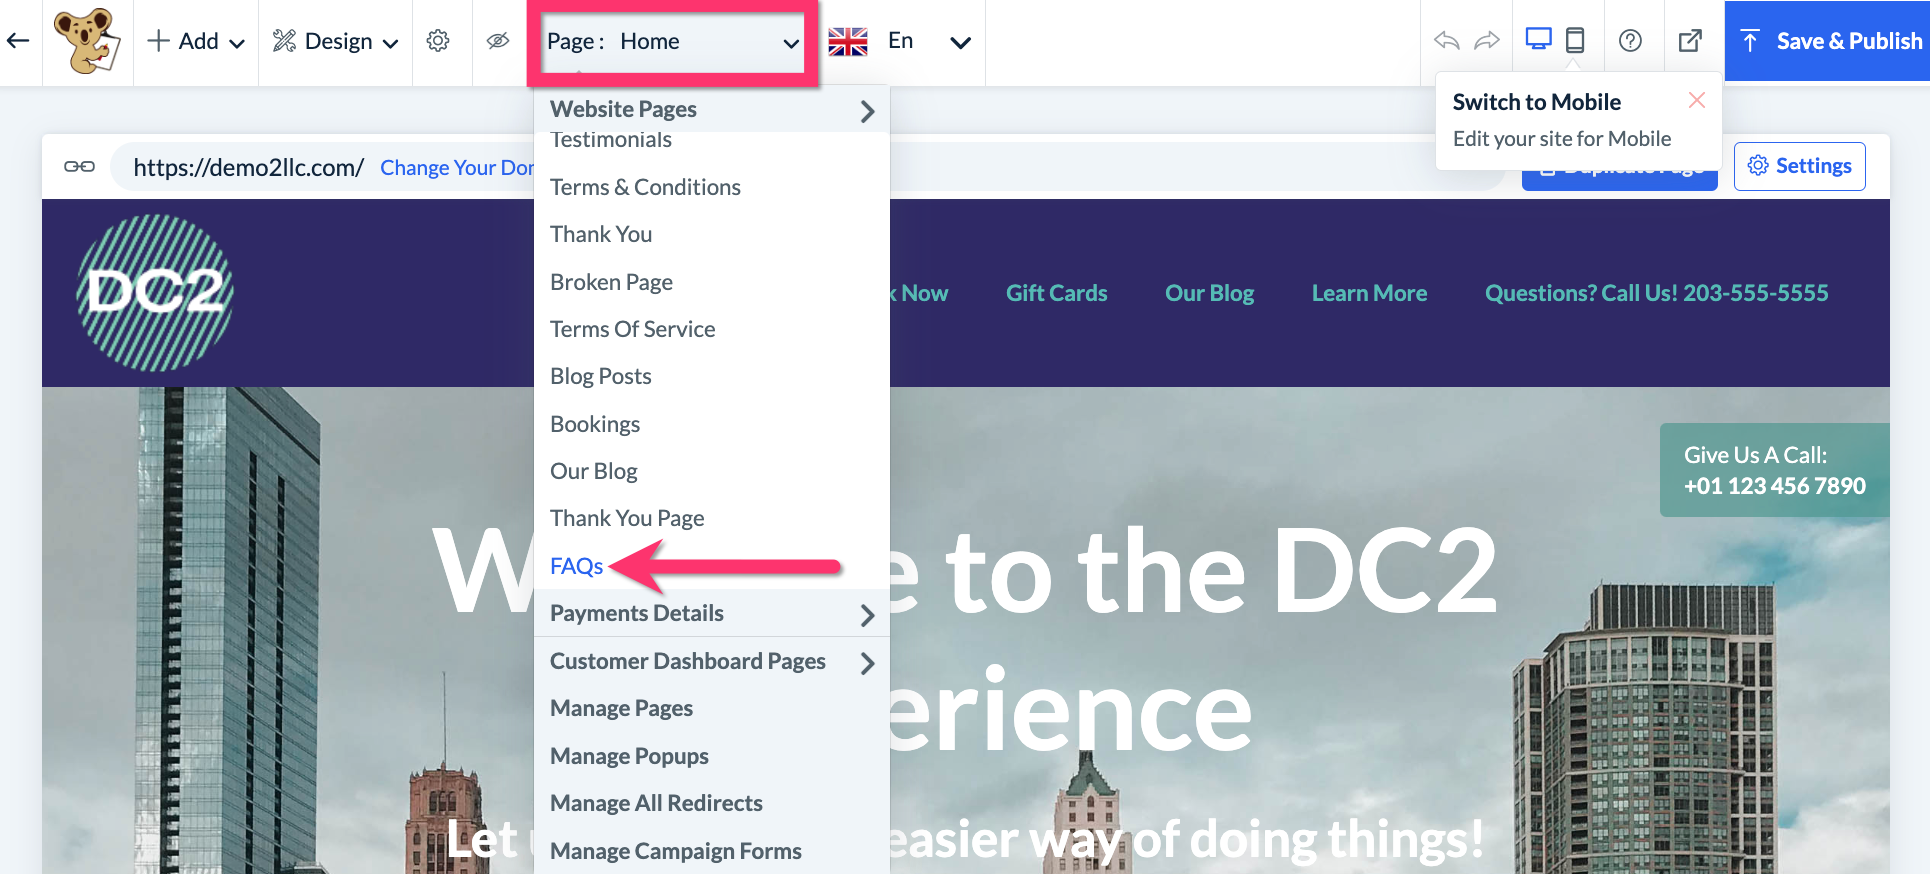Click Gift Cards nav link

pos(1056,293)
